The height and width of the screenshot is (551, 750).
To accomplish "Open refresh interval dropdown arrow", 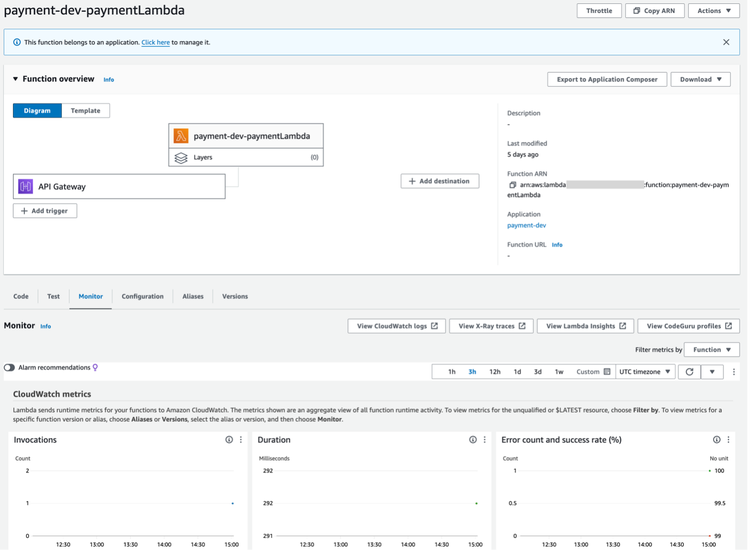I will click(x=712, y=372).
